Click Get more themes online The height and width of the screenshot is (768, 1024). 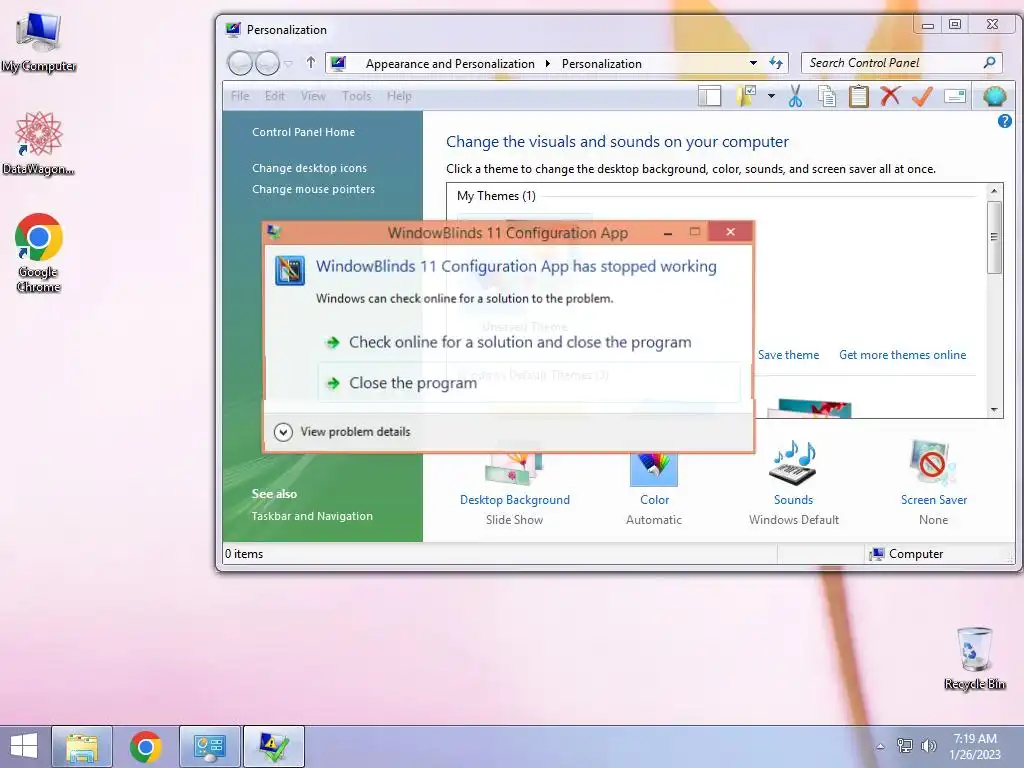903,355
